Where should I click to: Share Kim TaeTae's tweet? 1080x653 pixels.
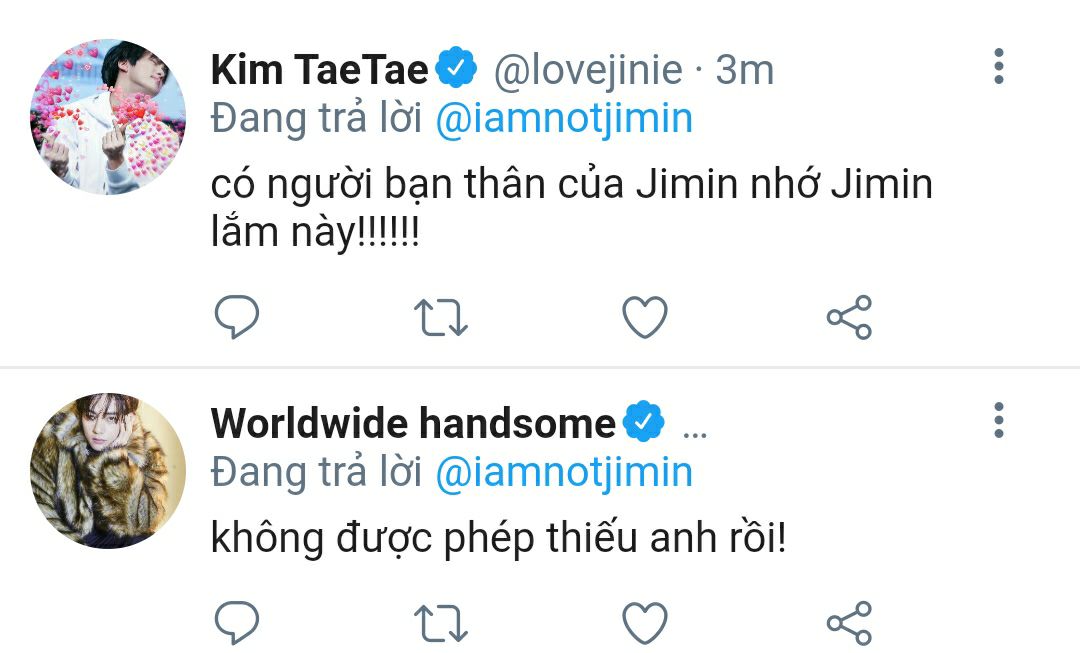tap(849, 317)
